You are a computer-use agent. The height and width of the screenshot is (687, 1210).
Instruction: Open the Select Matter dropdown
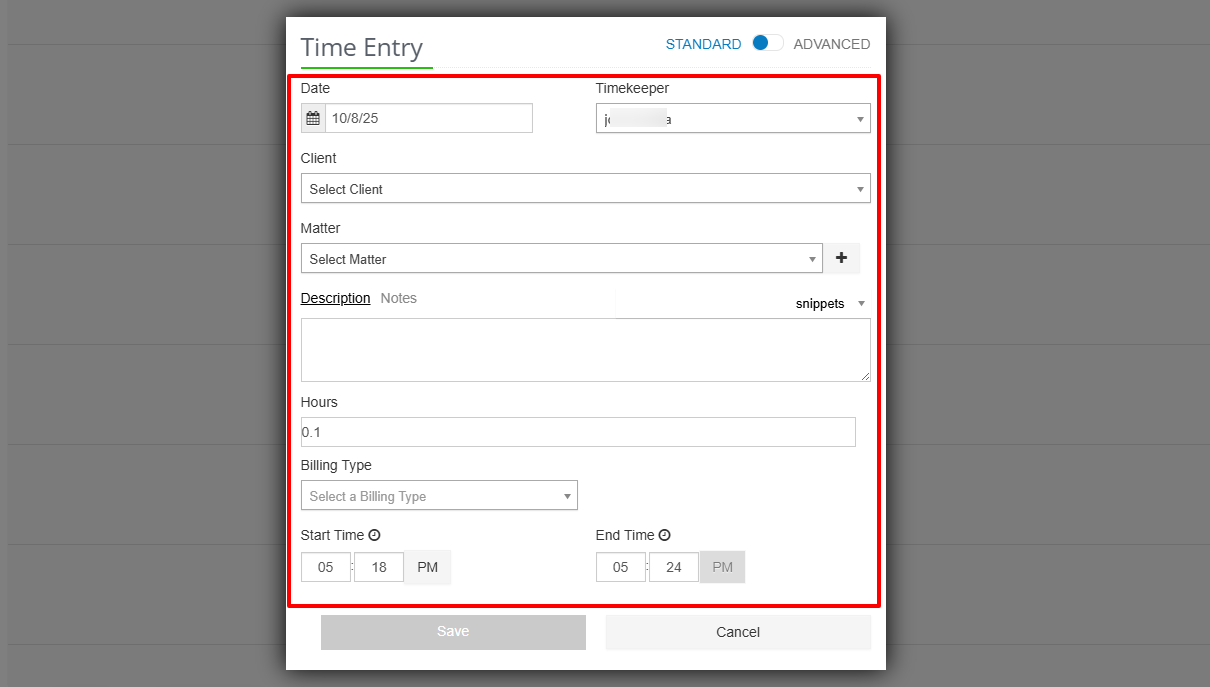[561, 258]
